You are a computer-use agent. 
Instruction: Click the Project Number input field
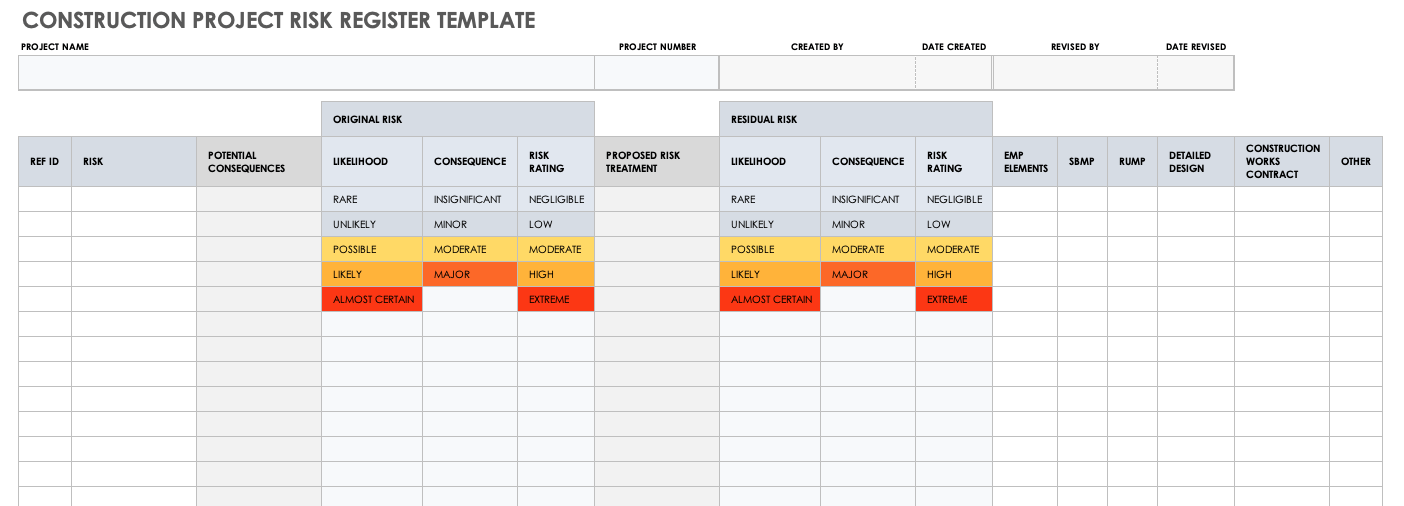(656, 73)
